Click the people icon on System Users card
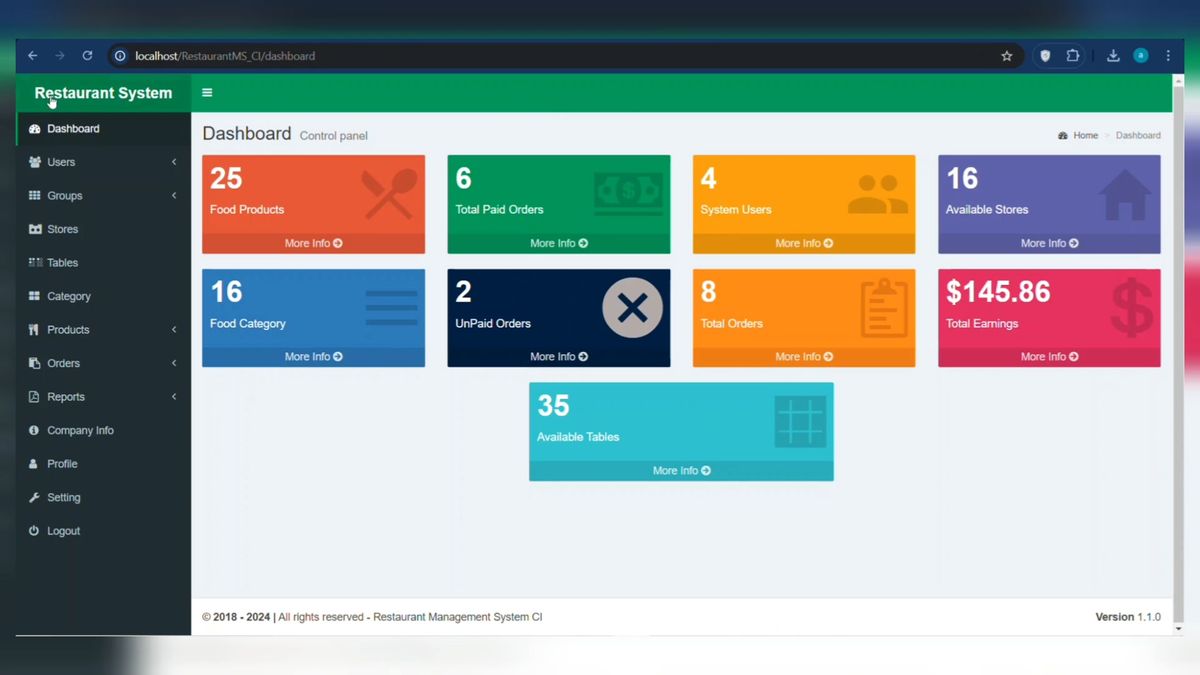The width and height of the screenshot is (1200, 675). (877, 195)
